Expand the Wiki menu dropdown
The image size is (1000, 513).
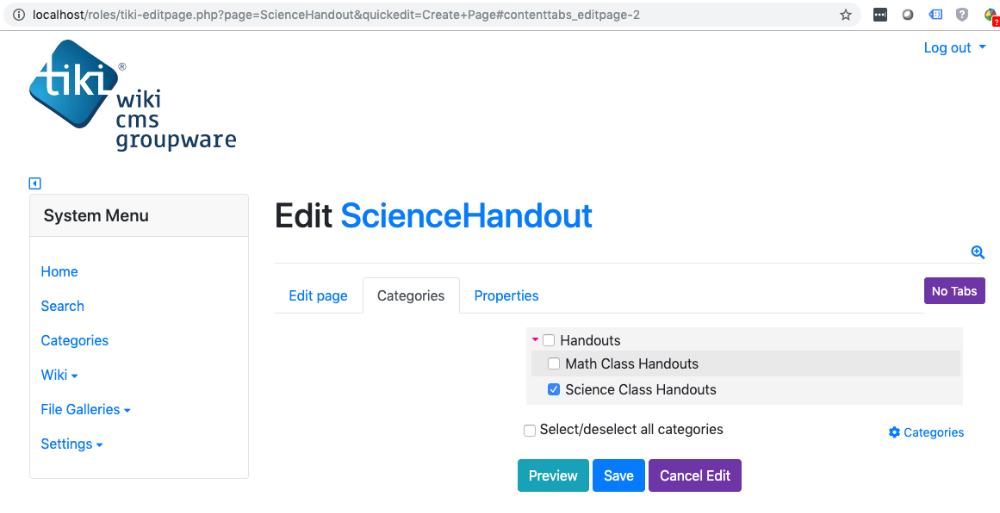tap(59, 375)
